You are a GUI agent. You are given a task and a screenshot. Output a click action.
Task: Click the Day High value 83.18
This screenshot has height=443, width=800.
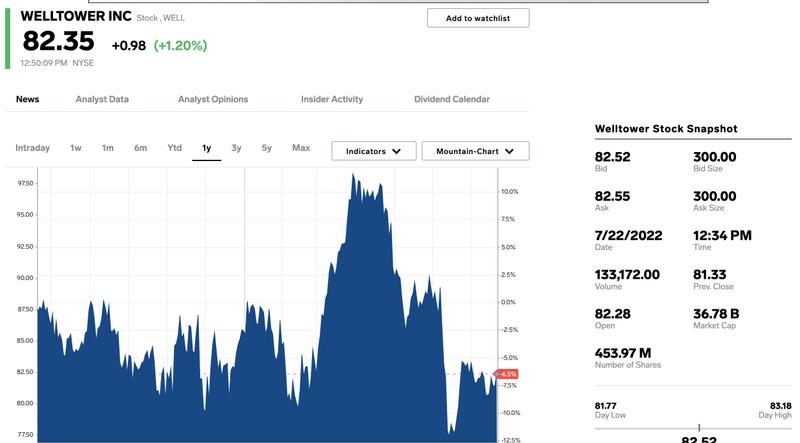point(781,406)
